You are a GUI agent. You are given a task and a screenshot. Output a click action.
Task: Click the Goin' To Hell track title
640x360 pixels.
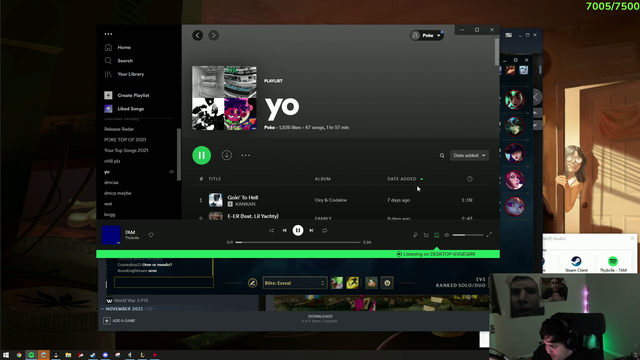pos(243,198)
